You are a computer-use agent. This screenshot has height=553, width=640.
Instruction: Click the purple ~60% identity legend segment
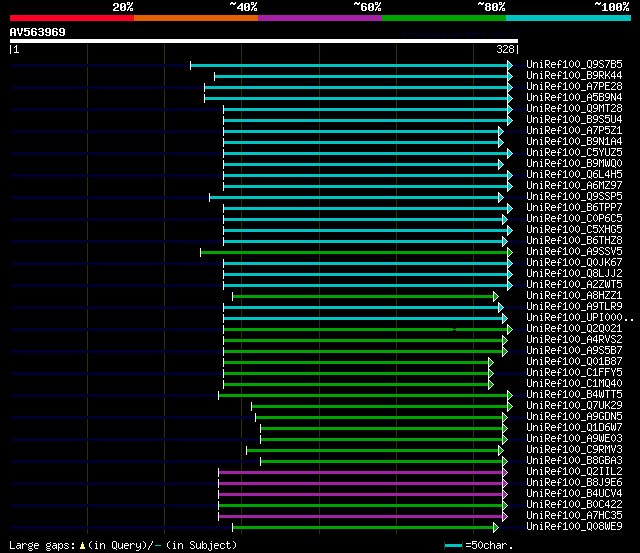click(x=320, y=18)
